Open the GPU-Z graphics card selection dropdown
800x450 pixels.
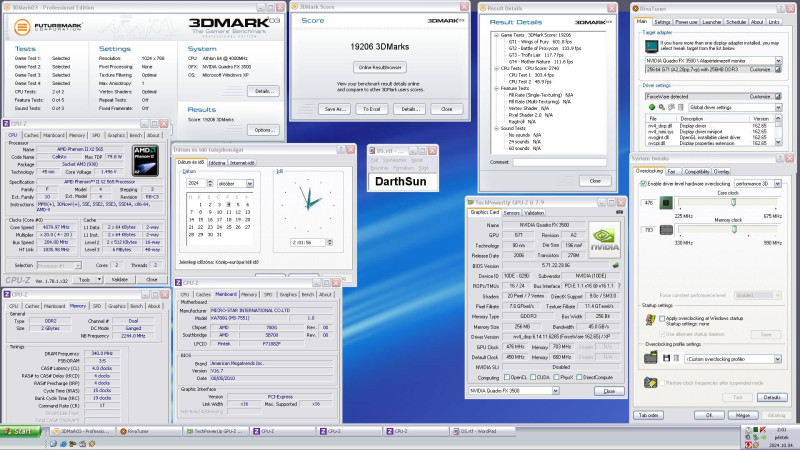[x=555, y=391]
